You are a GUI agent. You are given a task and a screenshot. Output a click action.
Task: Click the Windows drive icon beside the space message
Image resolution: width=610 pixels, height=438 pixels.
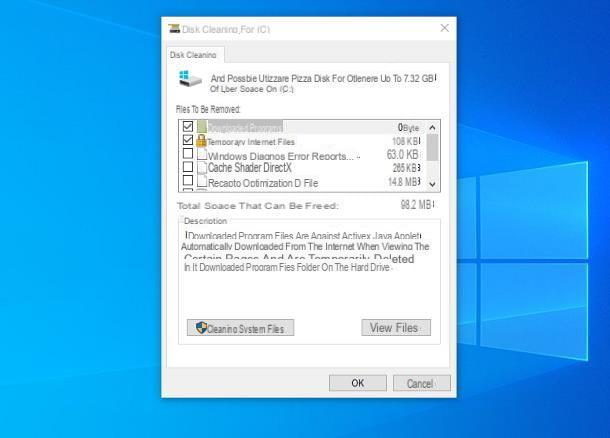click(190, 79)
